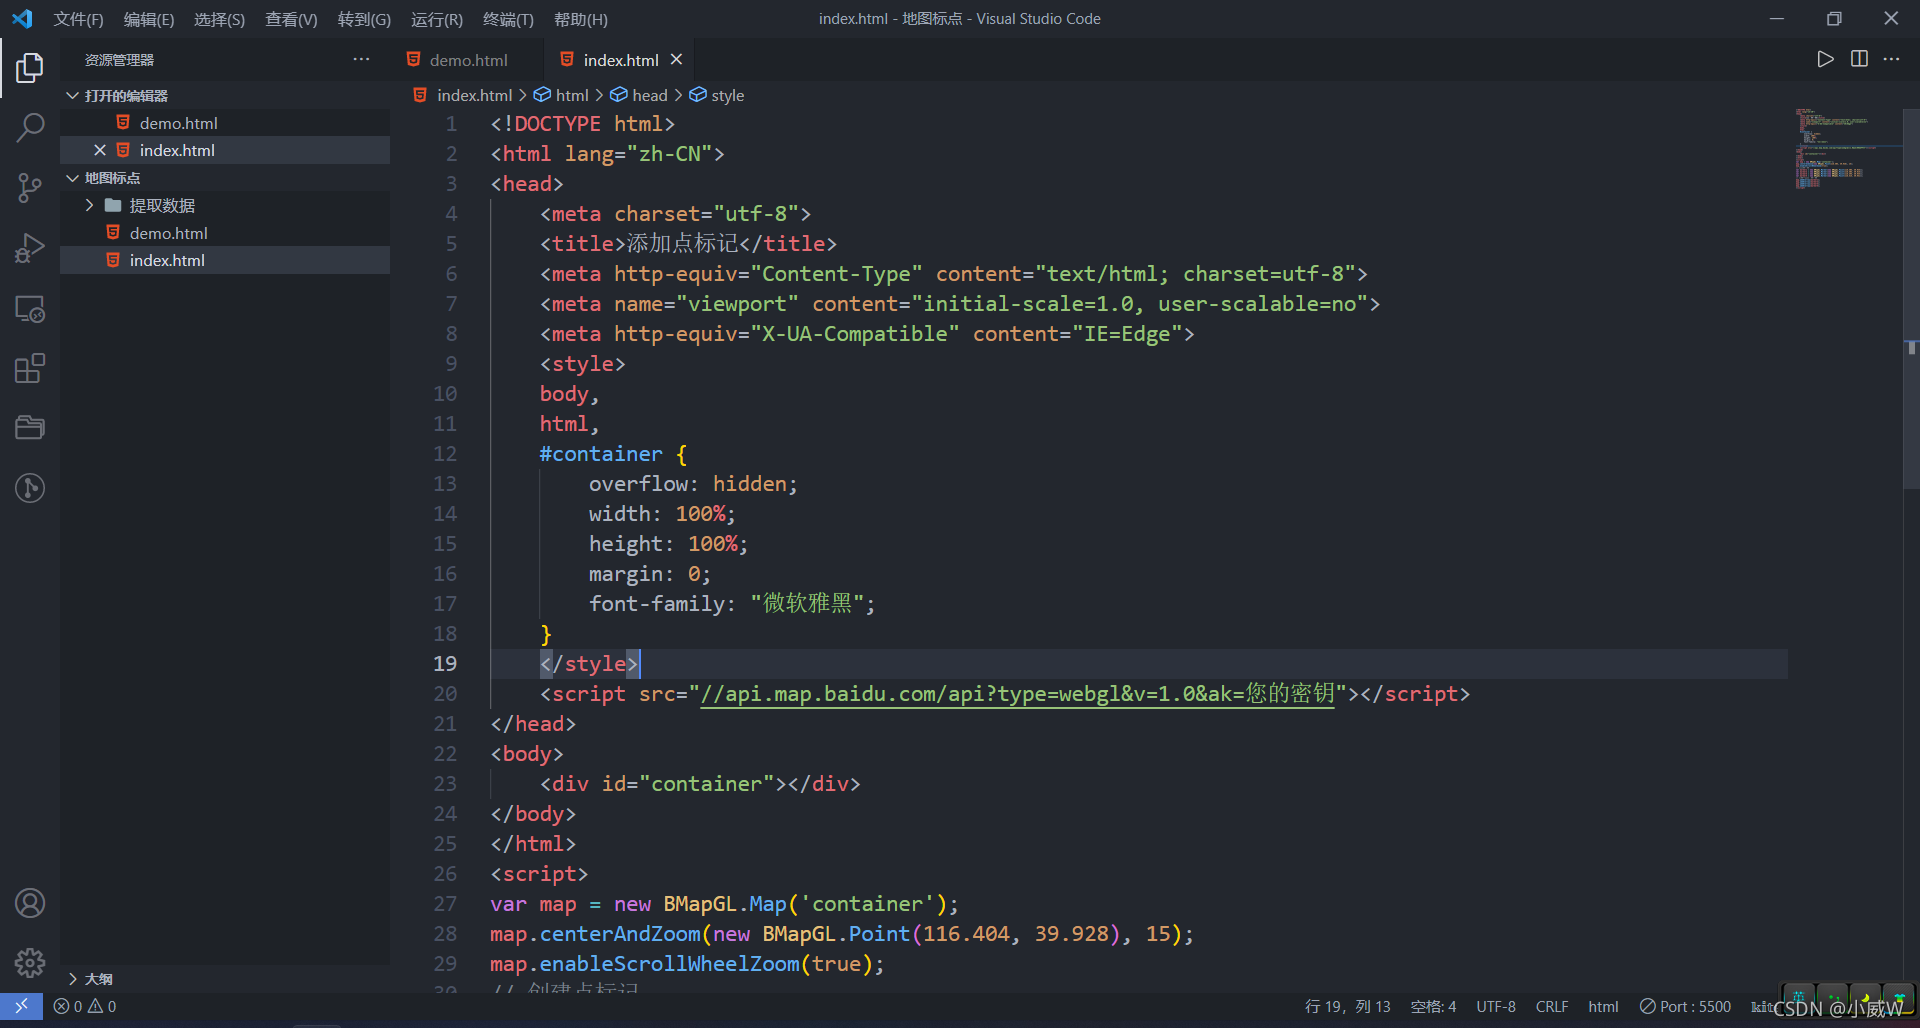Click the title tag text 添加点标记
This screenshot has height=1028, width=1920.
pyautogui.click(x=682, y=243)
